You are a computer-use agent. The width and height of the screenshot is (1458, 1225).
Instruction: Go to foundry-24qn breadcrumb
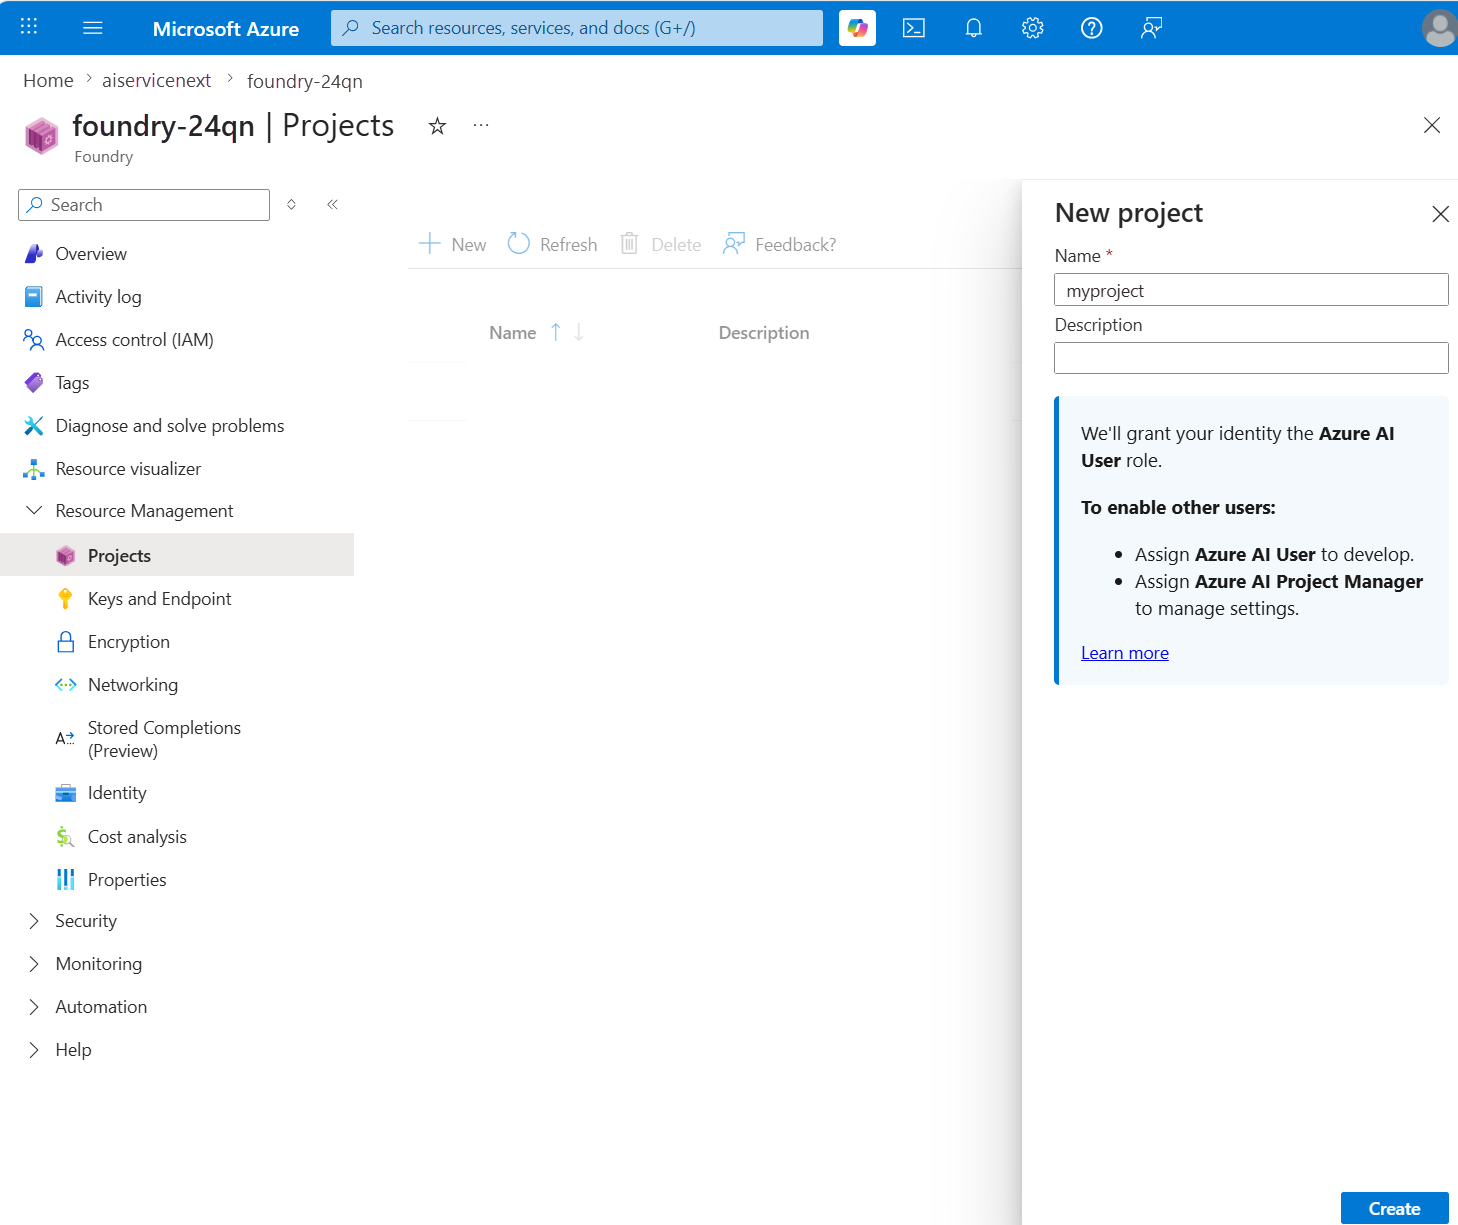pyautogui.click(x=305, y=81)
